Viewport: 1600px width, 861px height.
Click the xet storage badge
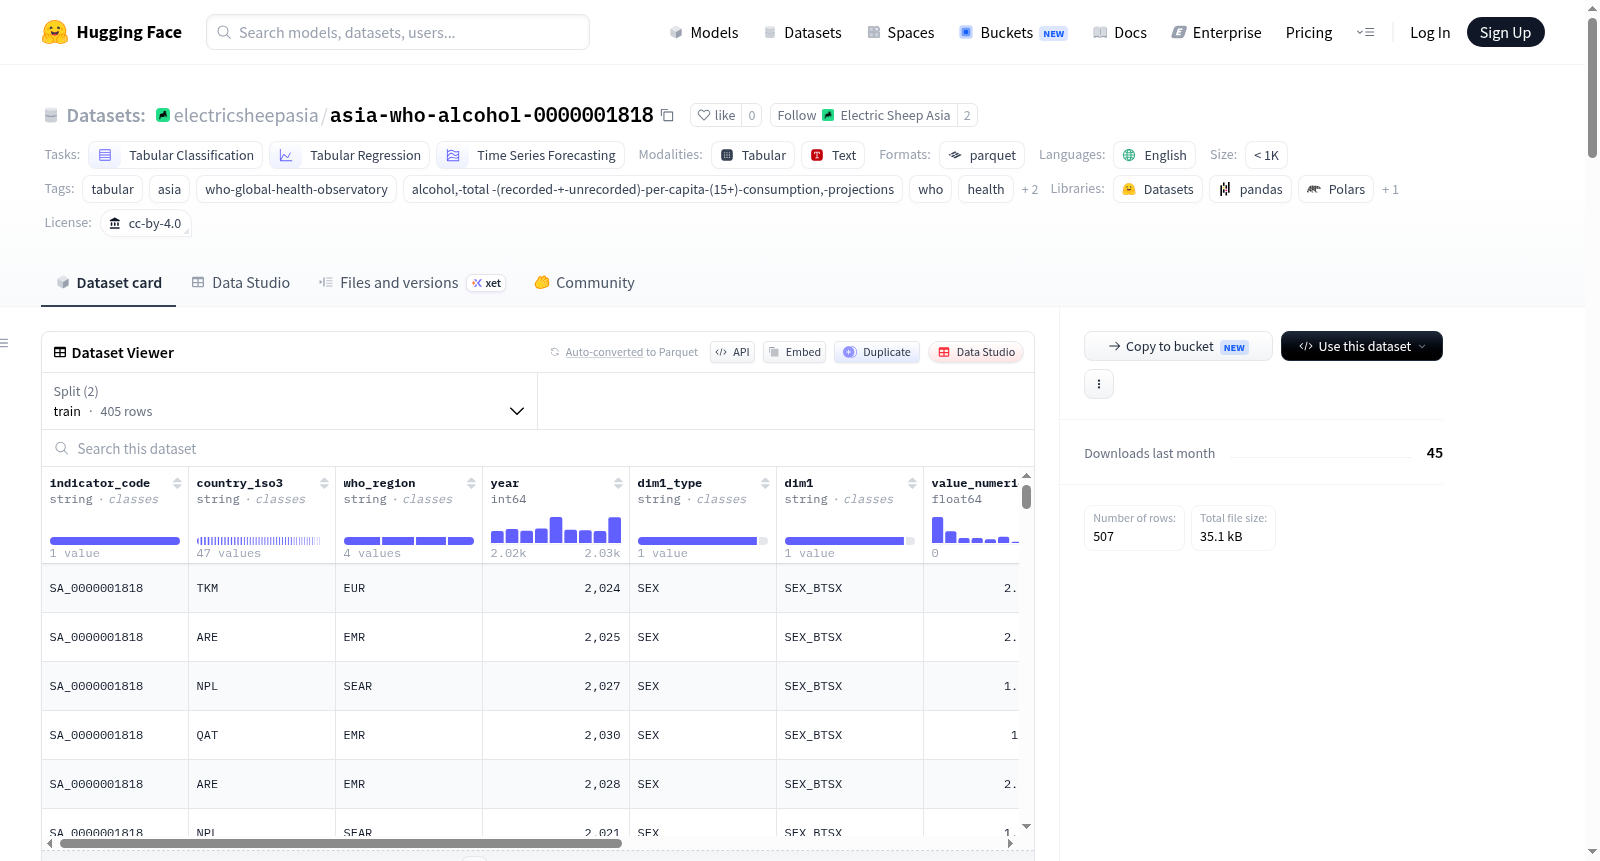pos(486,283)
